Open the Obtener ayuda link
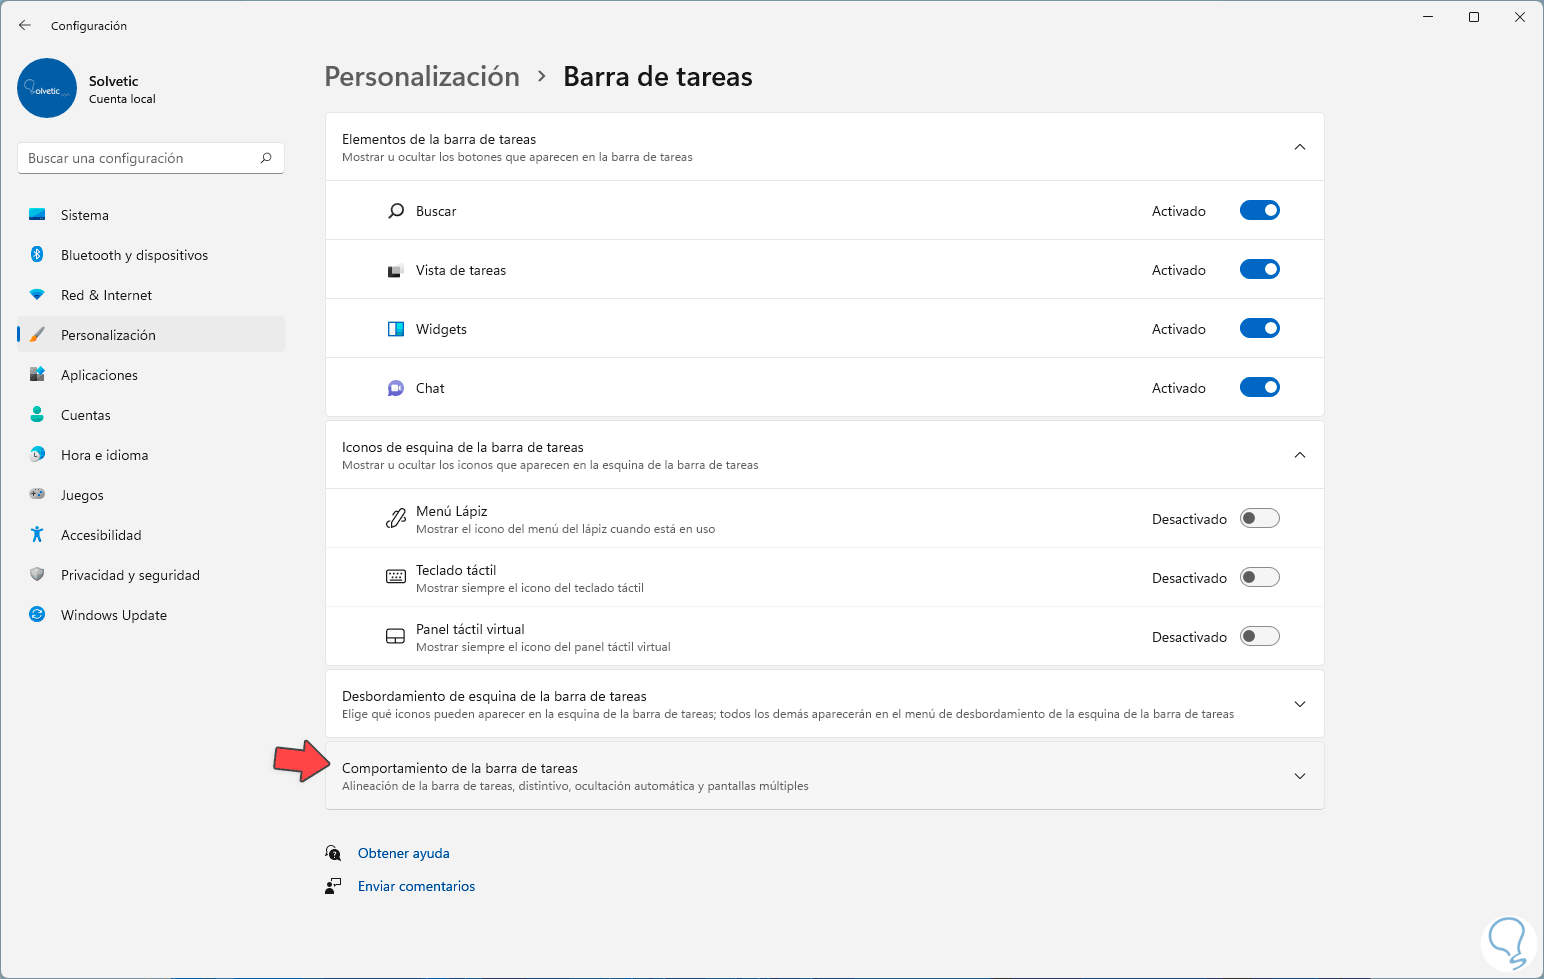This screenshot has height=979, width=1544. coord(403,853)
